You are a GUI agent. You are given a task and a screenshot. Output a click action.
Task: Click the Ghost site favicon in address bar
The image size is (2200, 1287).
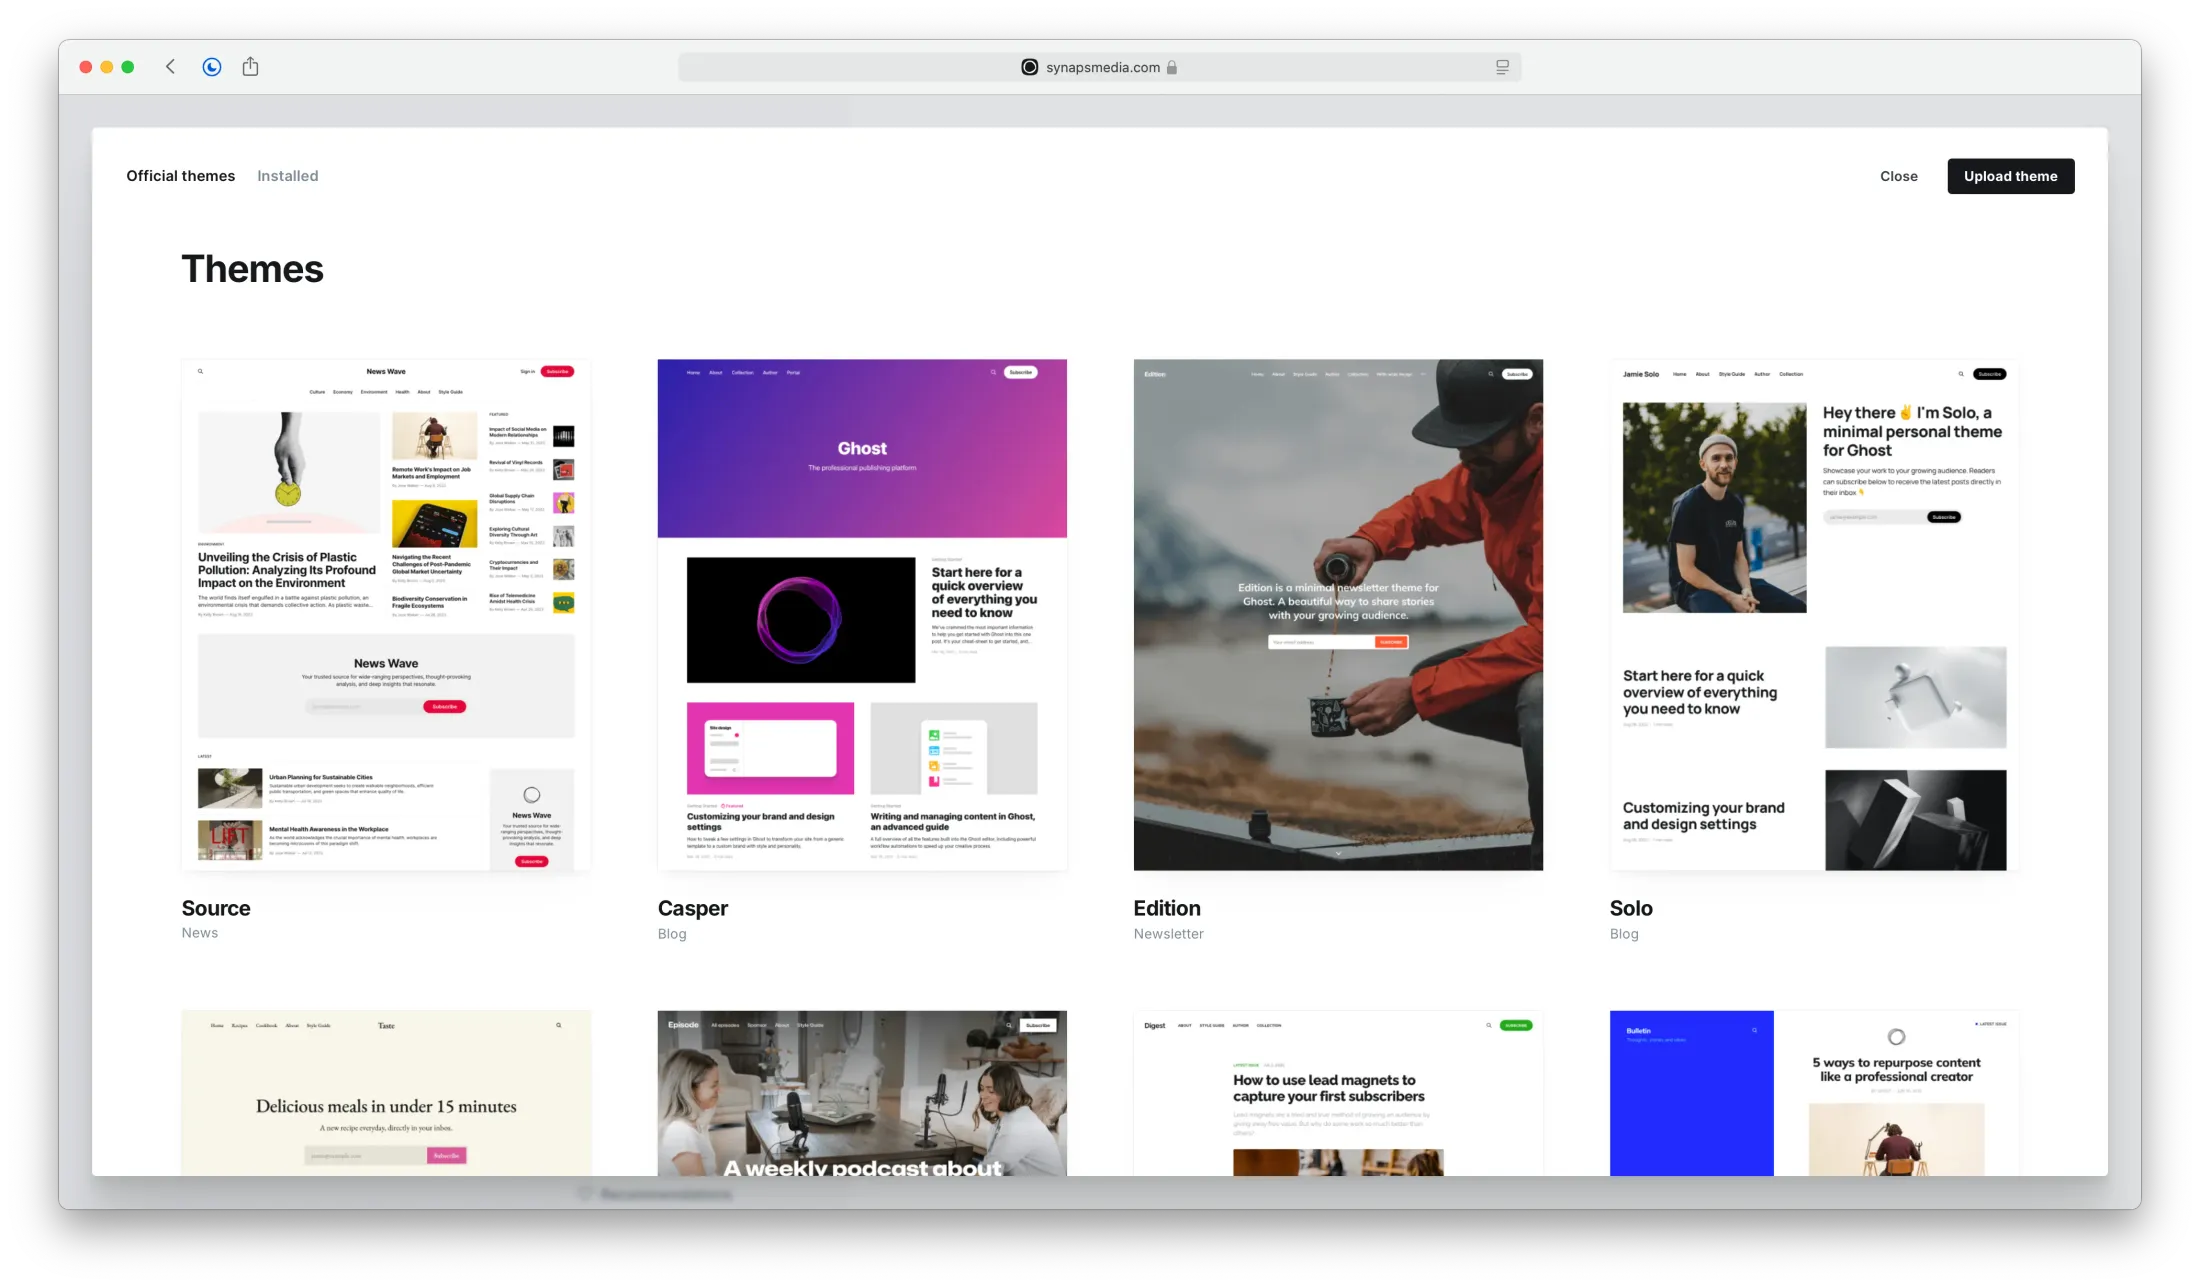pyautogui.click(x=1029, y=67)
